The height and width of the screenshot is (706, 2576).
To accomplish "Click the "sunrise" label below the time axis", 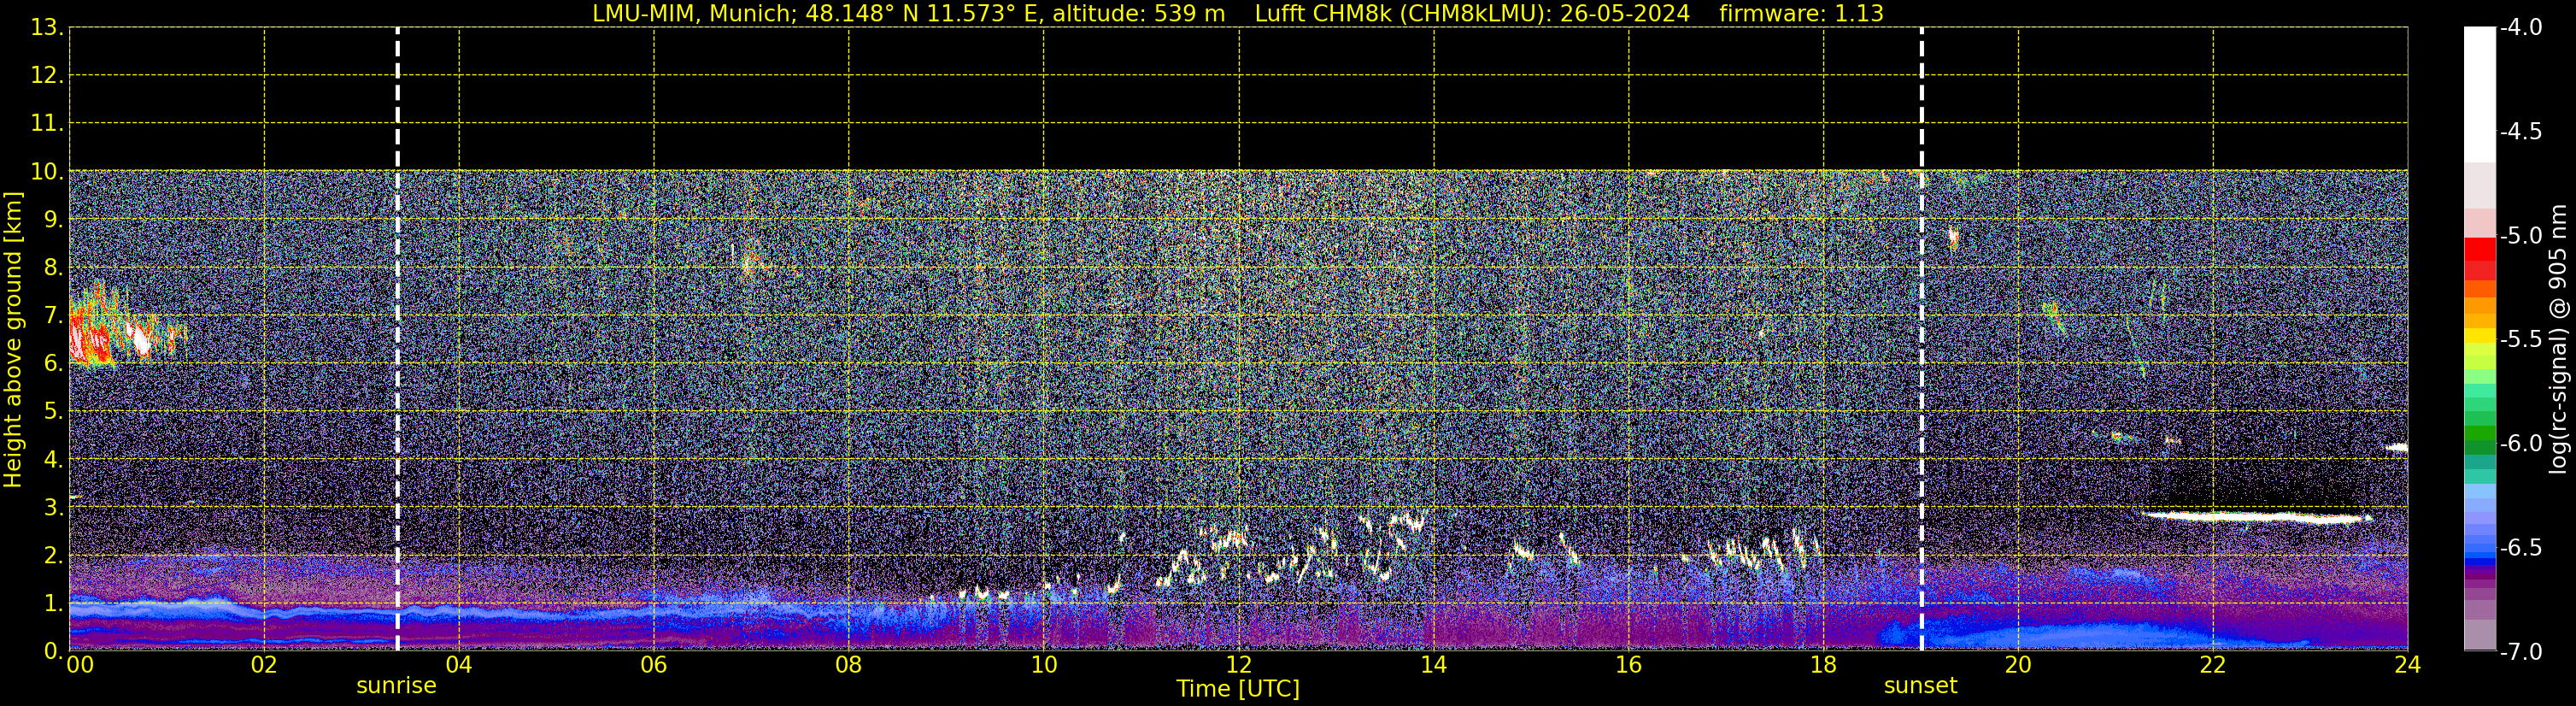I will coord(396,686).
